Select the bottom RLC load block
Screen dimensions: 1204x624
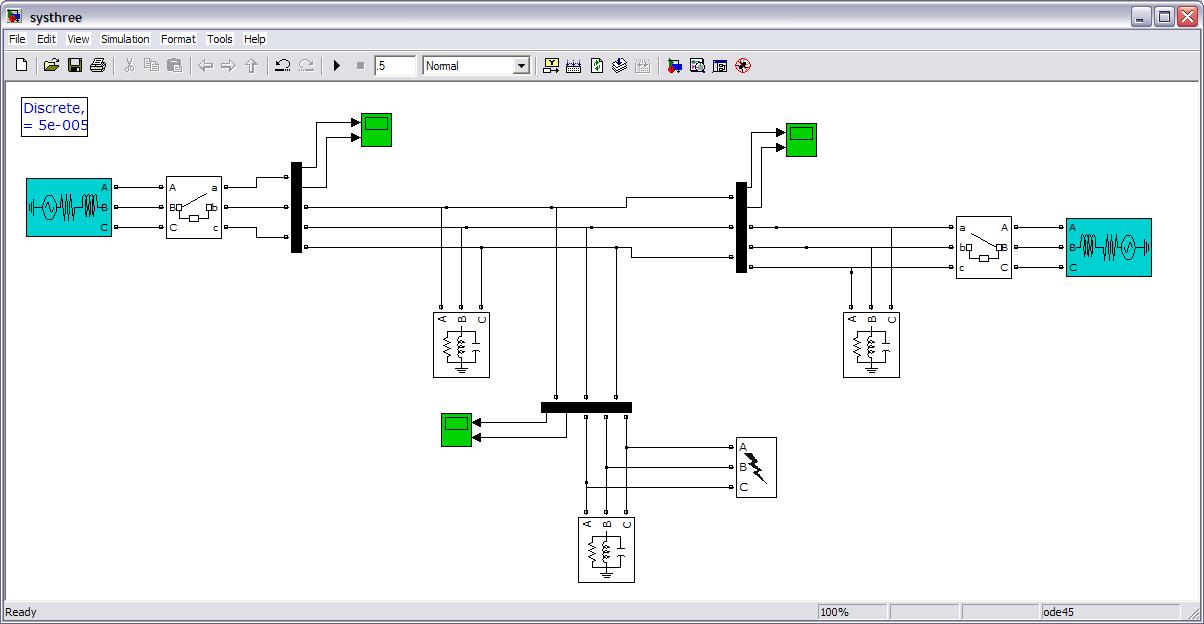[x=606, y=549]
